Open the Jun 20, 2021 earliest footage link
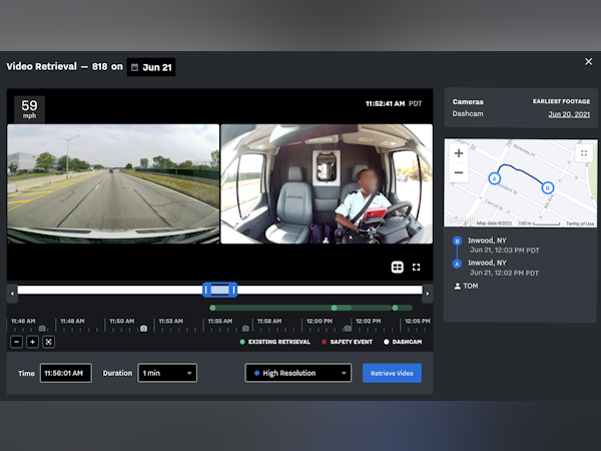Image resolution: width=601 pixels, height=451 pixels. (x=568, y=115)
